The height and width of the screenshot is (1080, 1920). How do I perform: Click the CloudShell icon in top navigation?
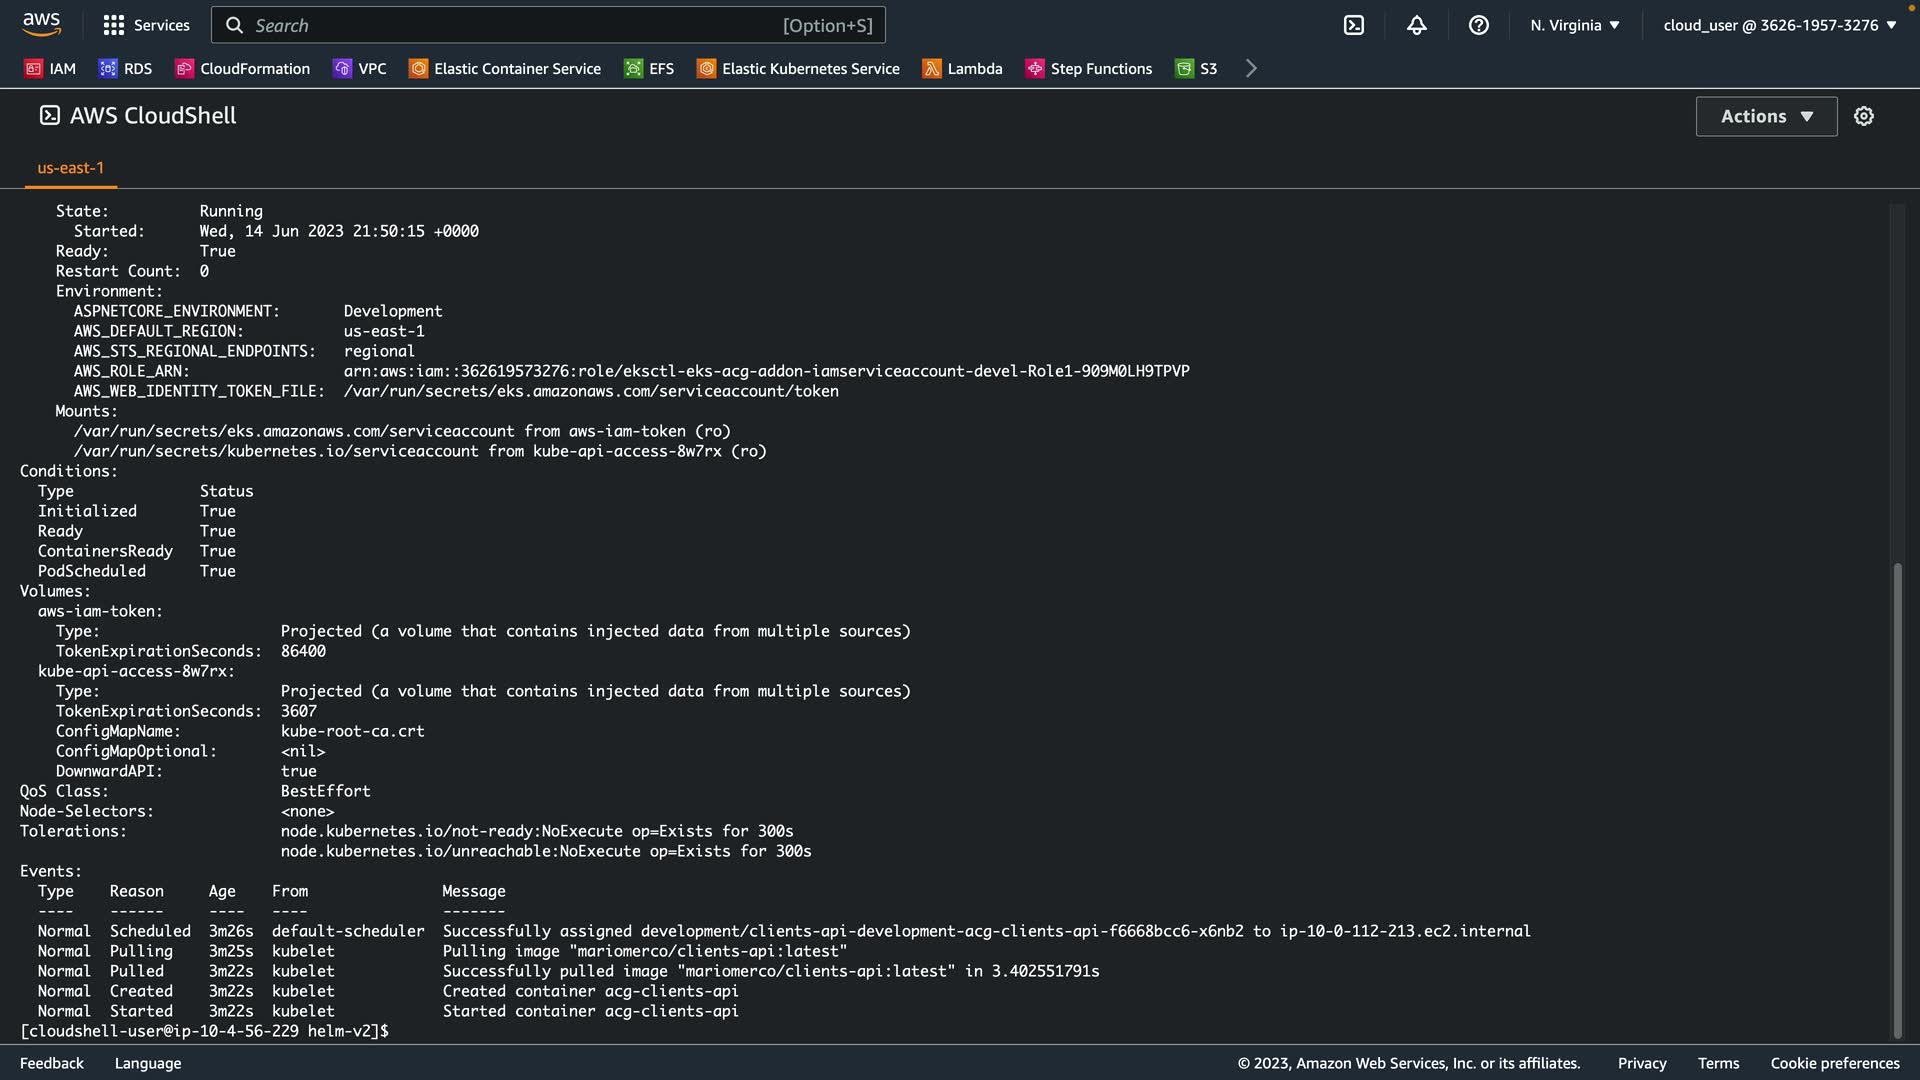pyautogui.click(x=1353, y=25)
